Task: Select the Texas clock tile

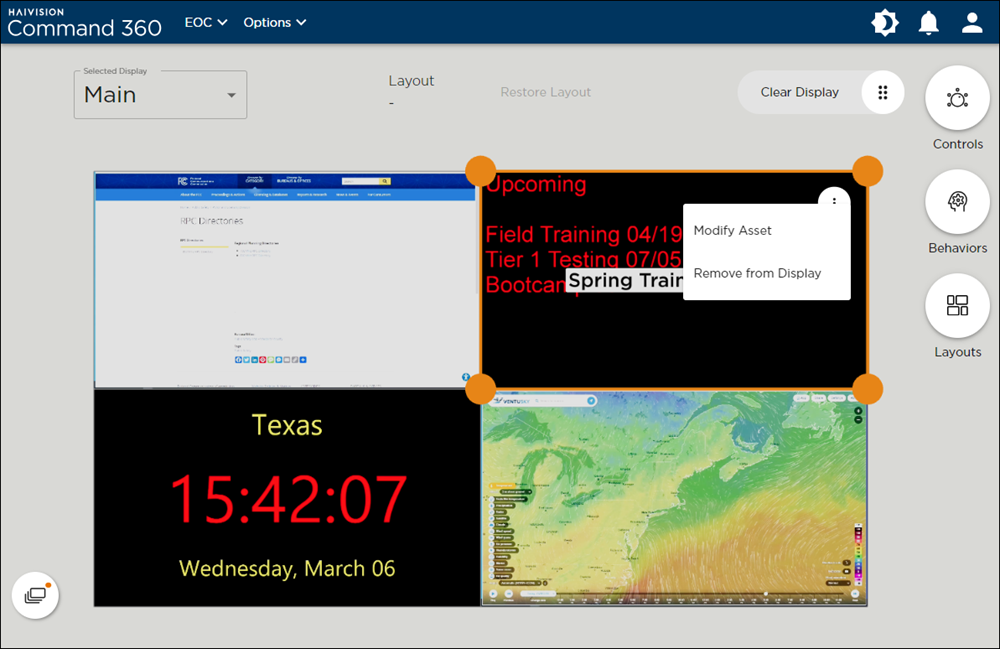Action: 287,497
